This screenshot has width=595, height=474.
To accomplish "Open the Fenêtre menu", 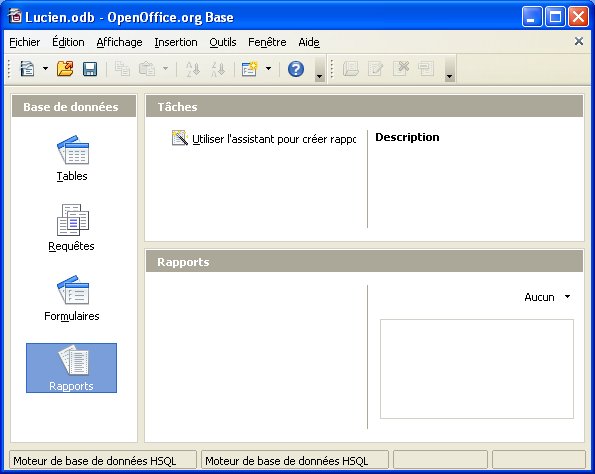I will point(267,42).
